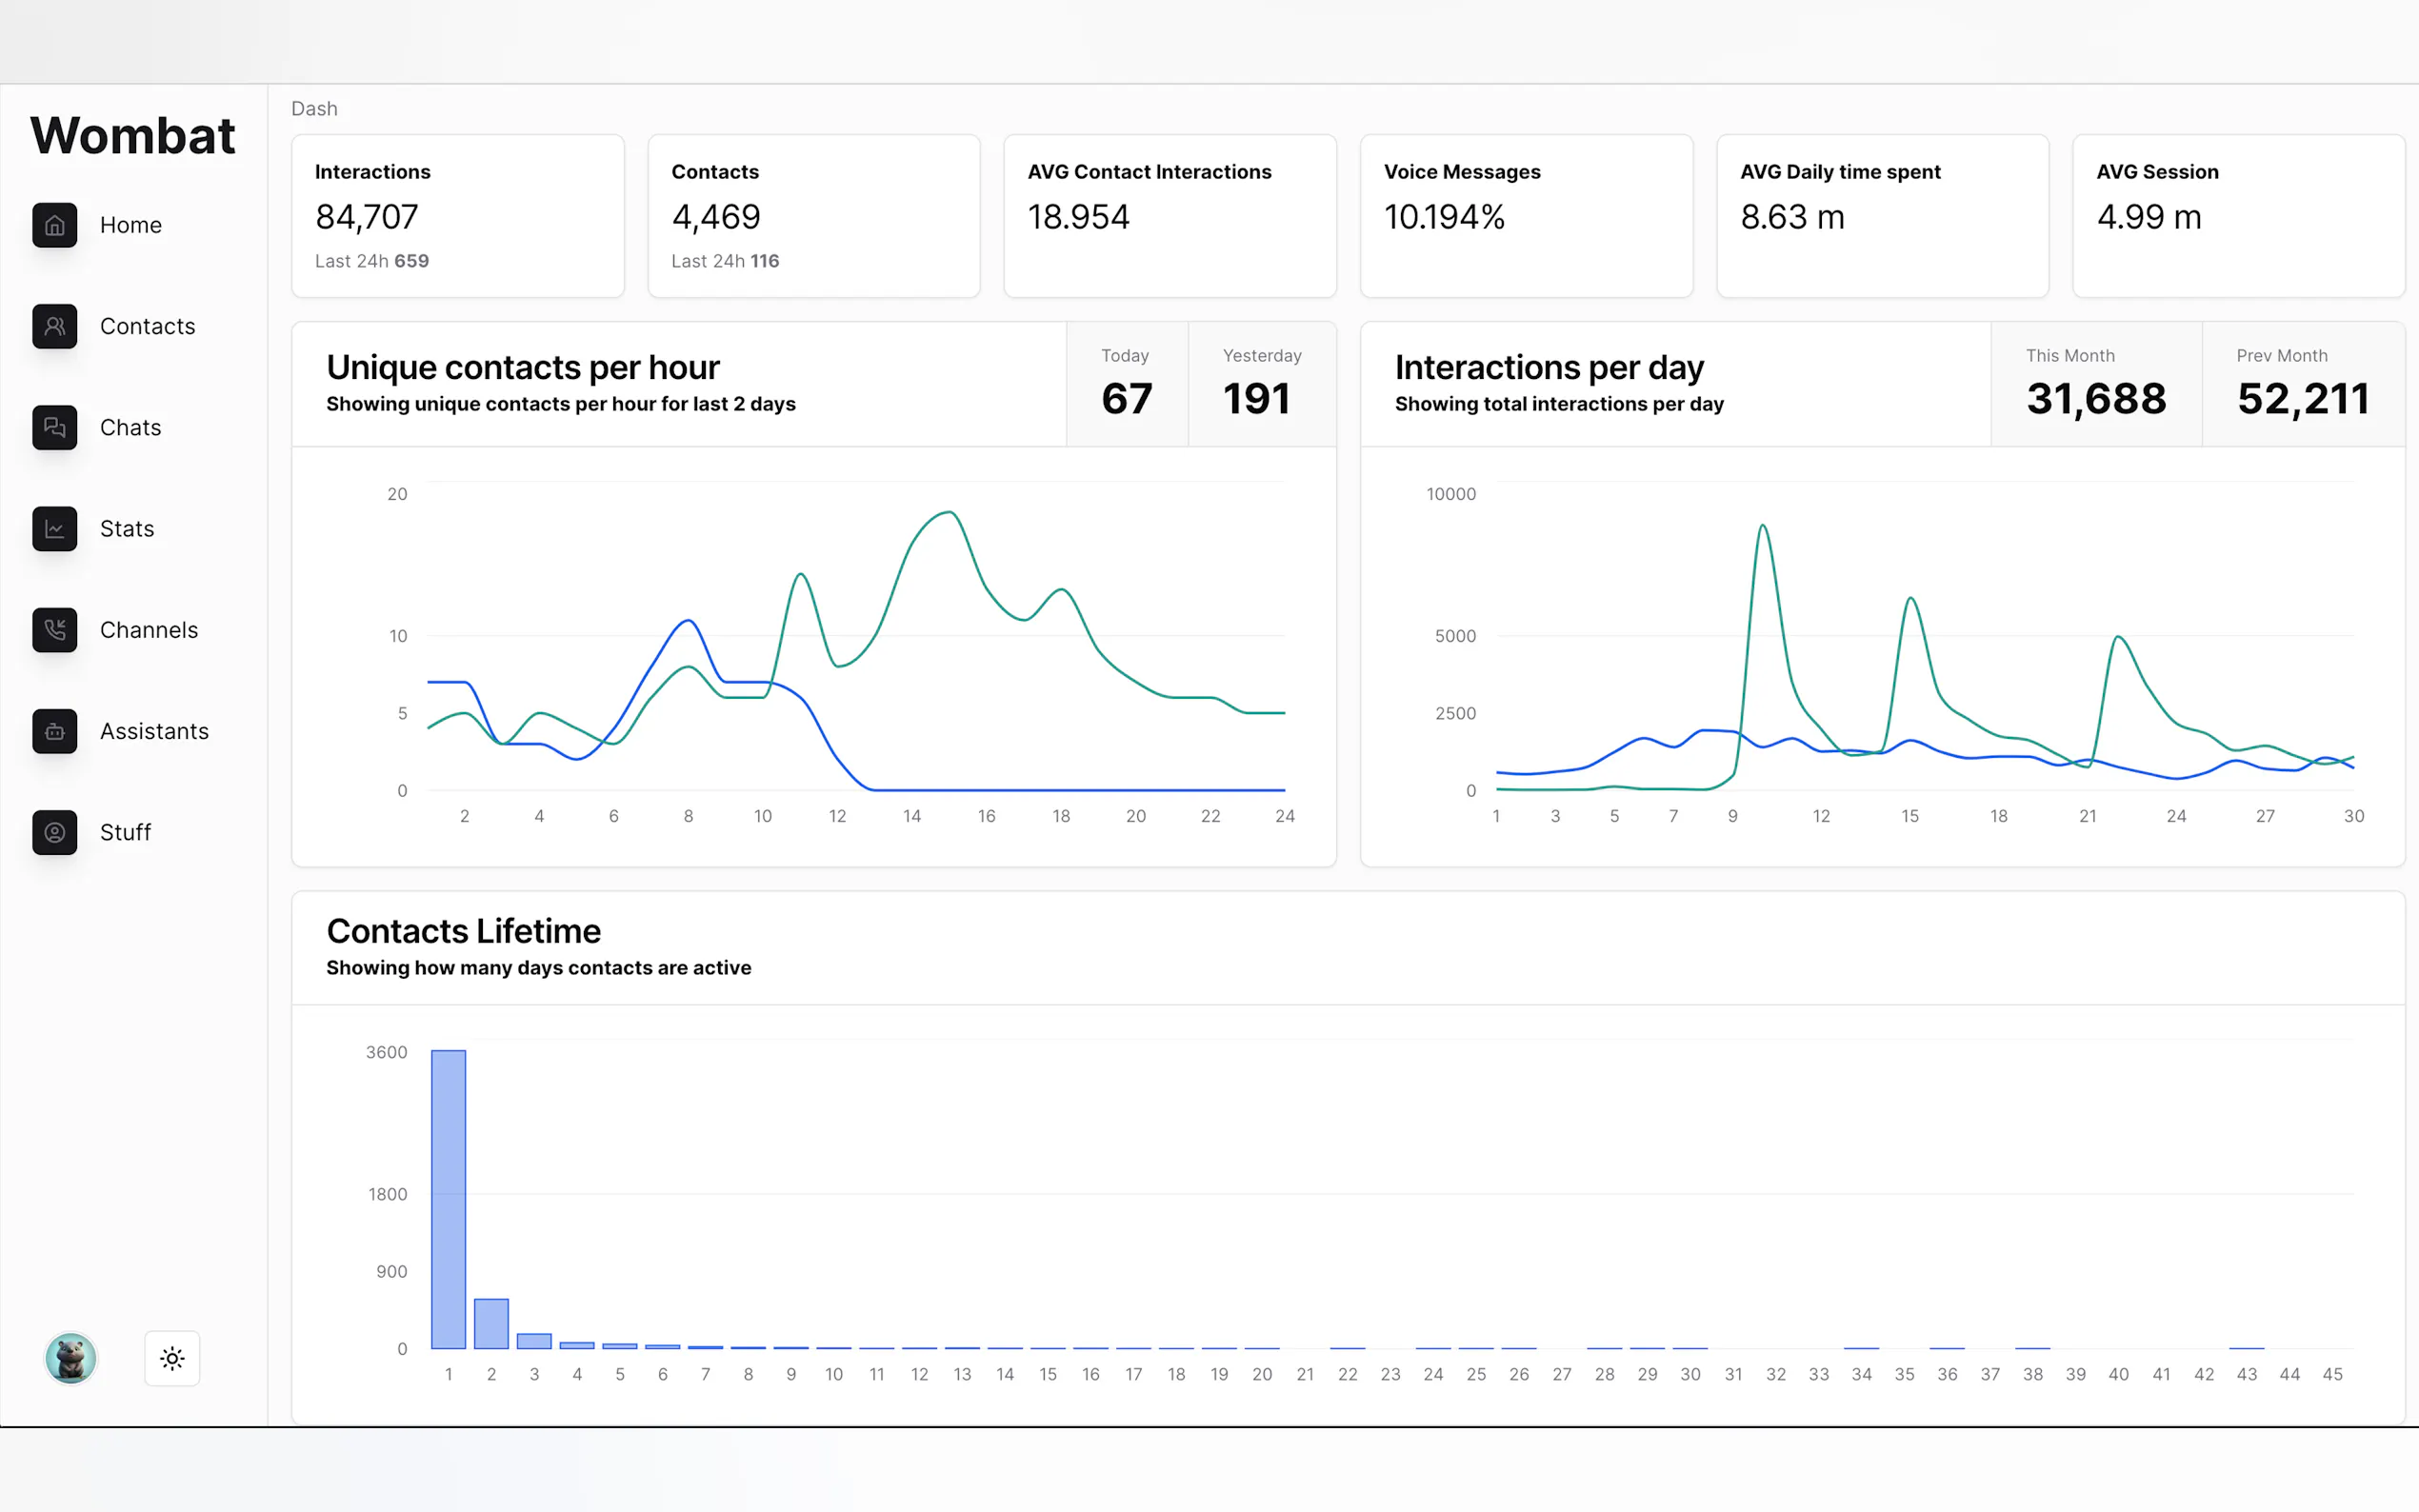Select the Channels phone icon
The width and height of the screenshot is (2419, 1512).
54,630
